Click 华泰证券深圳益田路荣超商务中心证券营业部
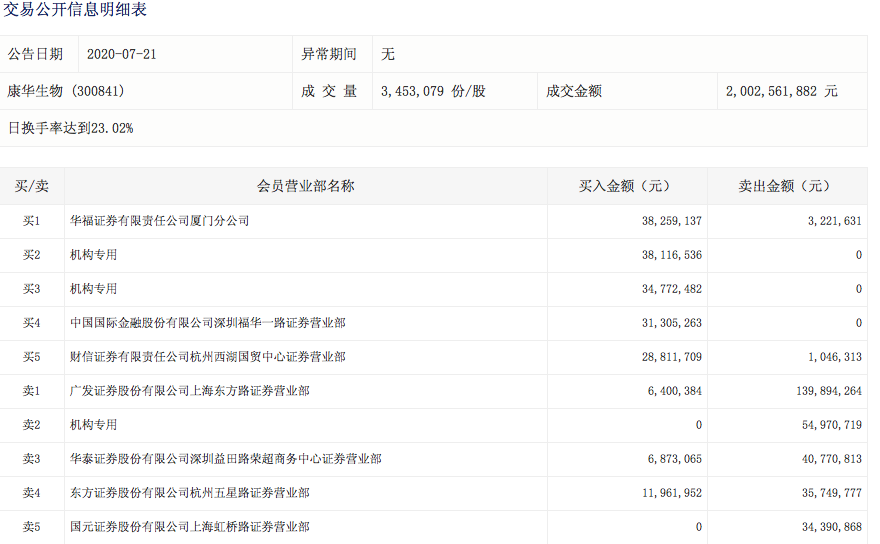880x544 pixels. point(225,459)
